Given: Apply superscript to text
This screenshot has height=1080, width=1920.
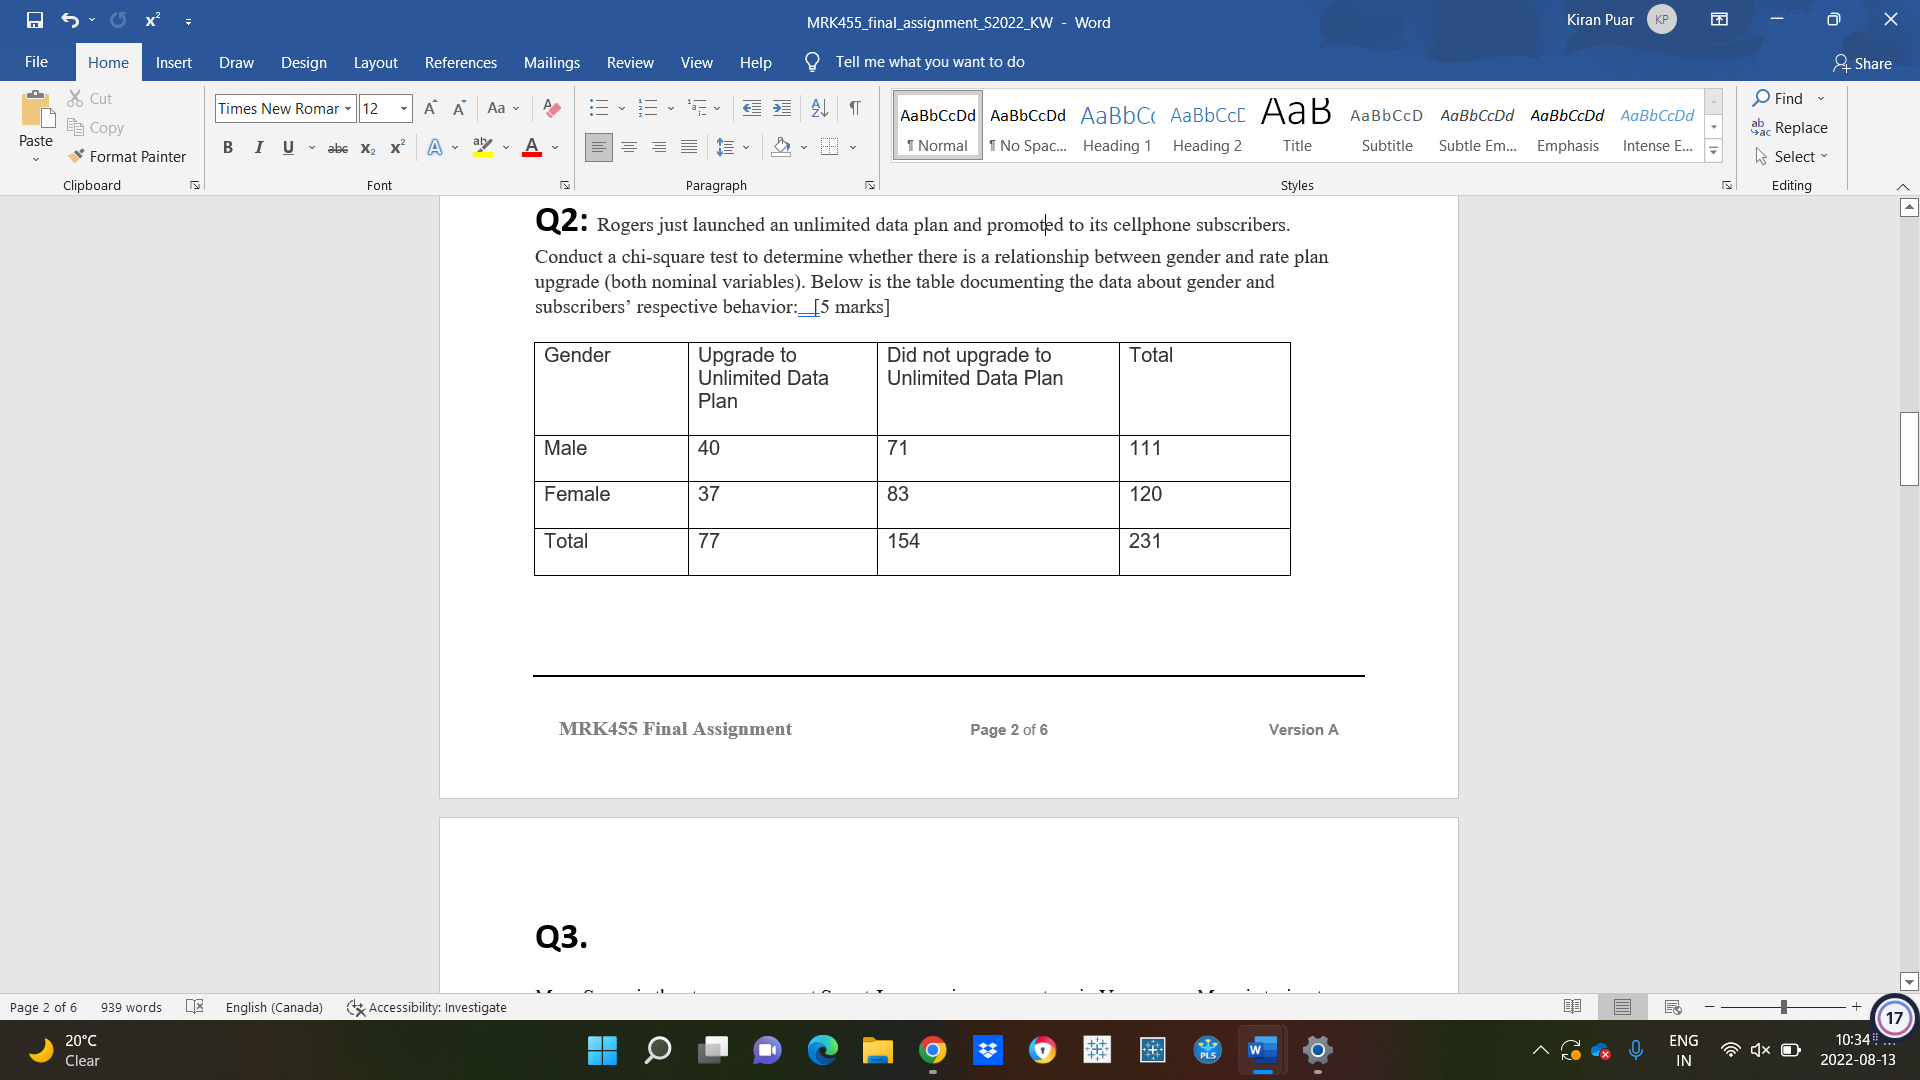Looking at the screenshot, I should pos(396,147).
